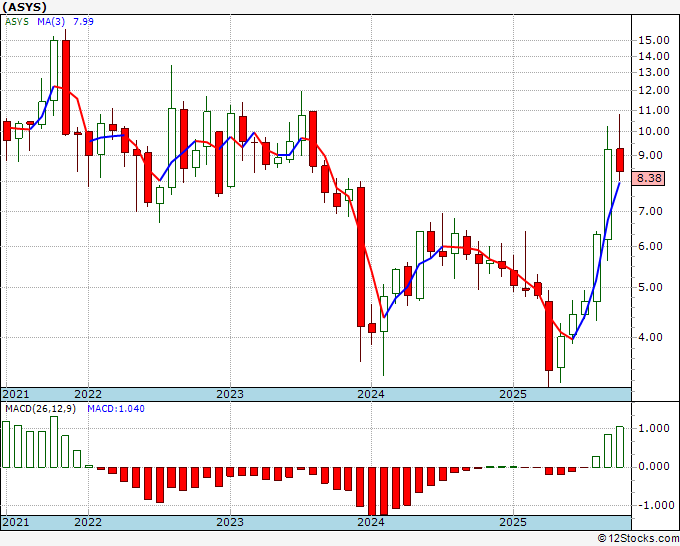Click the tall red candlestick peaking at 15.00
The width and height of the screenshot is (680, 546).
pos(66,87)
